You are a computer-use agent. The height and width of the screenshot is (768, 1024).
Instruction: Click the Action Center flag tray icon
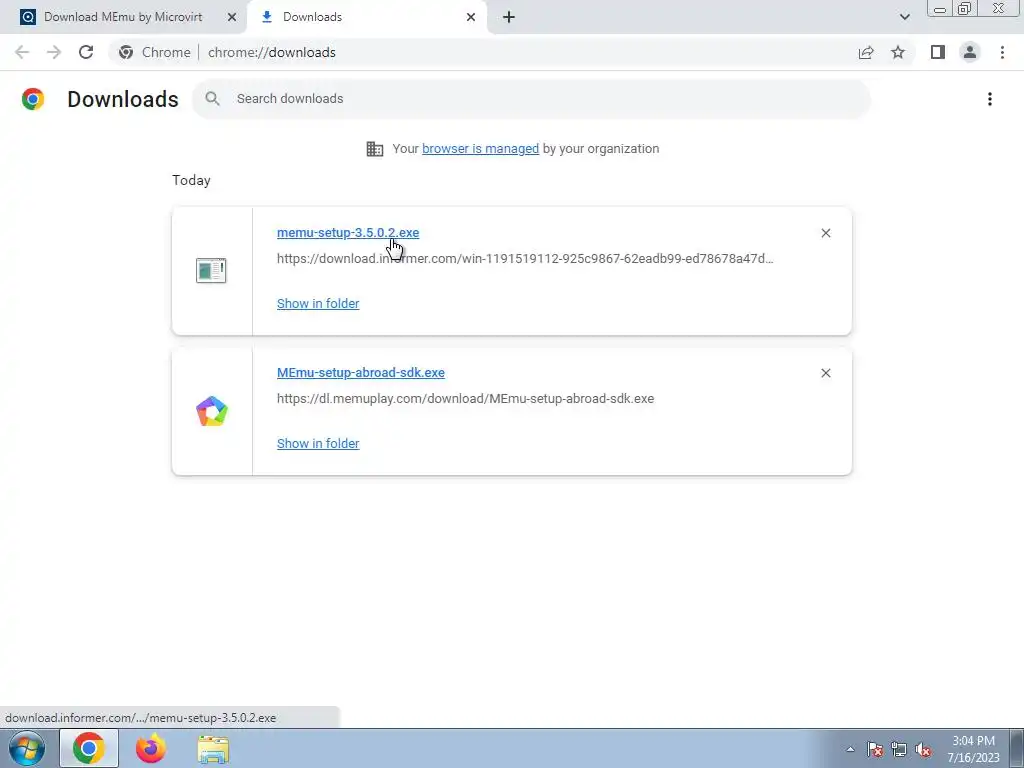point(874,749)
